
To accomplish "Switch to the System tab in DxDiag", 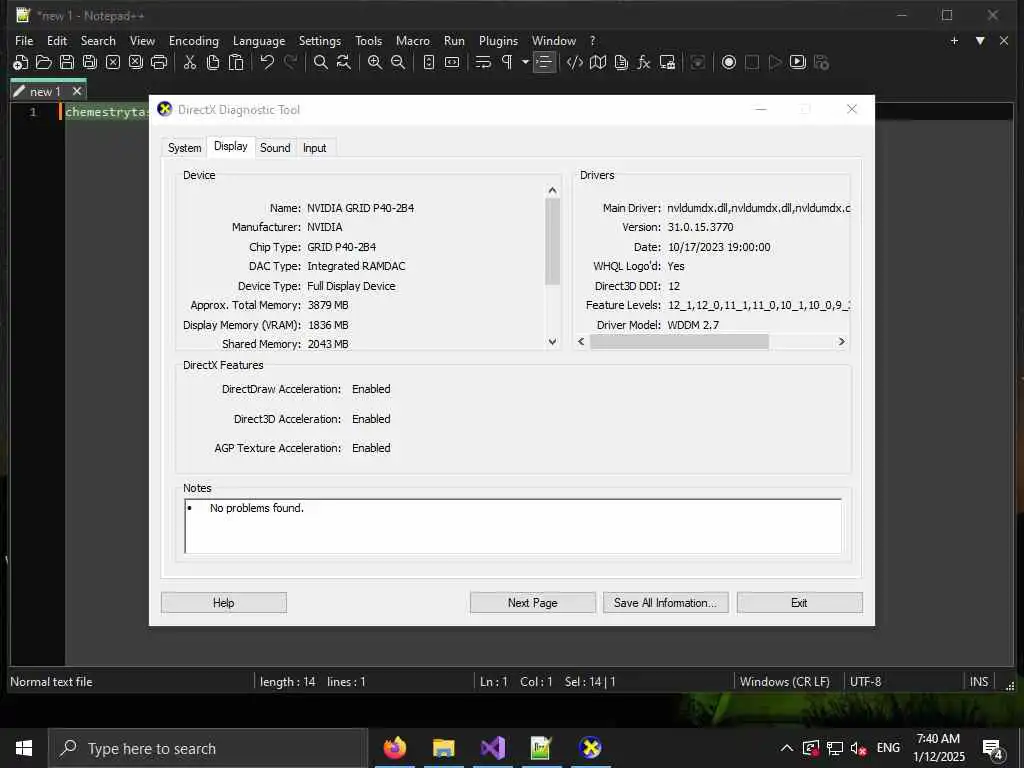I will click(x=185, y=148).
